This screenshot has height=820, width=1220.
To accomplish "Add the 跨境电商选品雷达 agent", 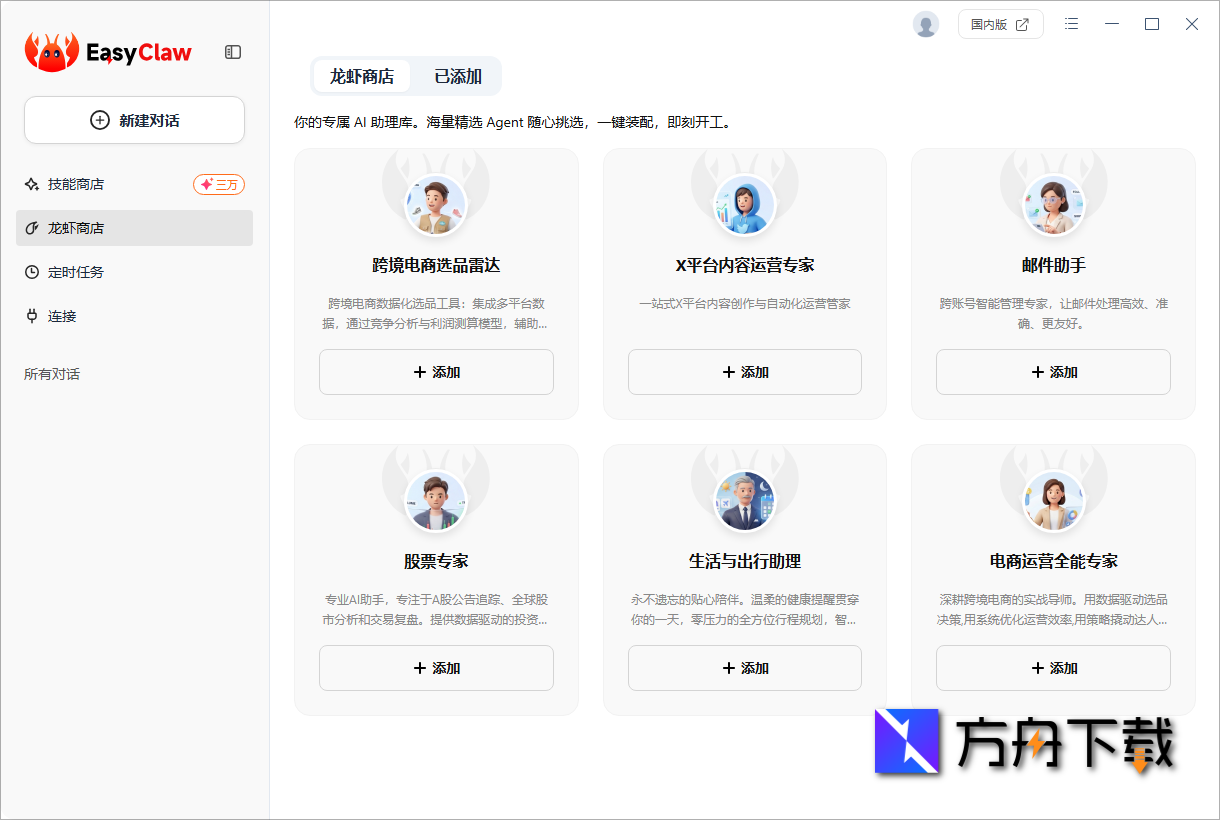I will 436,371.
